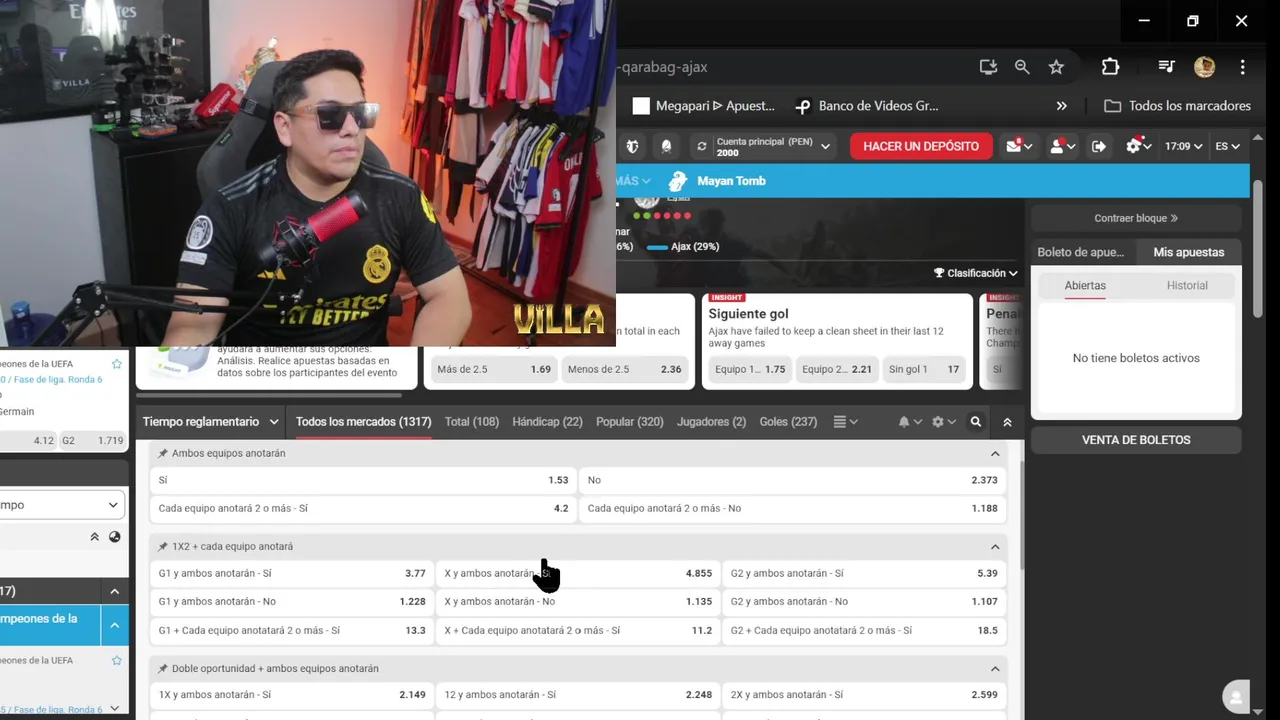This screenshot has width=1280, height=720.
Task: Select Ambos equipos anotarán No at 2.373
Action: click(x=793, y=480)
